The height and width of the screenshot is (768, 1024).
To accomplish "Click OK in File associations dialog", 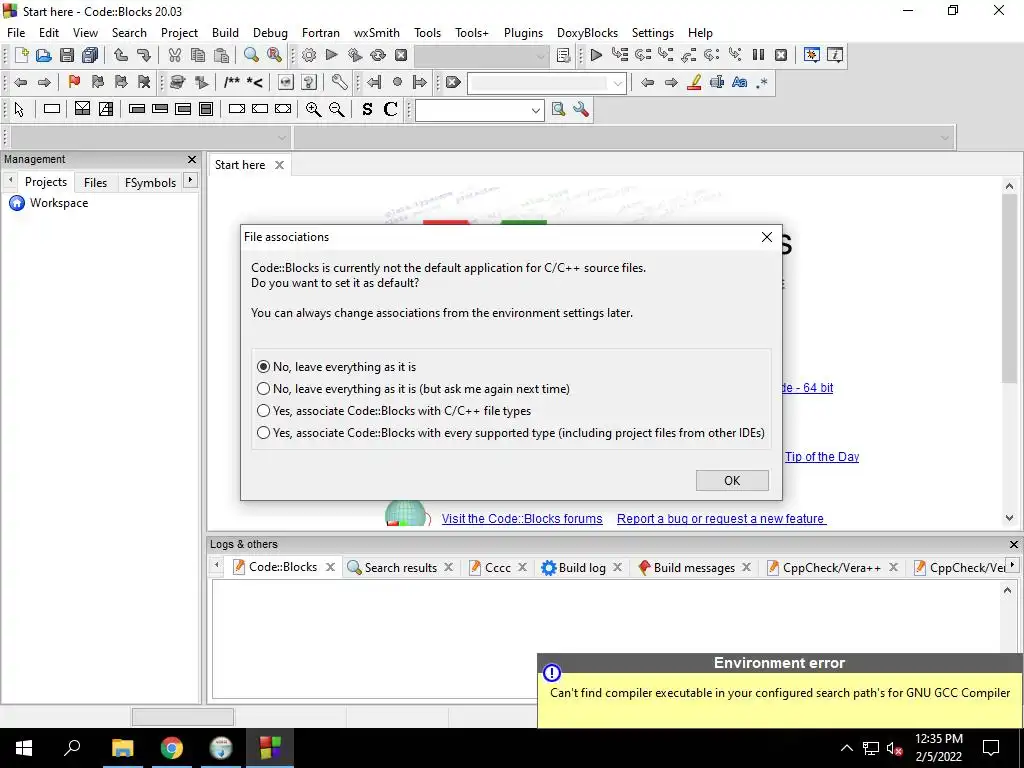I will [732, 481].
